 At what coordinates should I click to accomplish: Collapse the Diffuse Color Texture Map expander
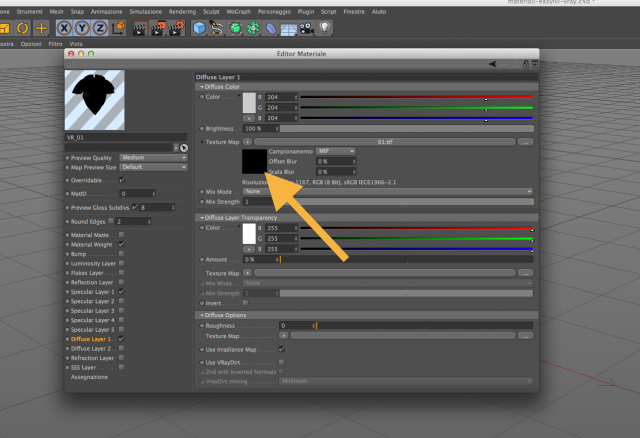202,142
